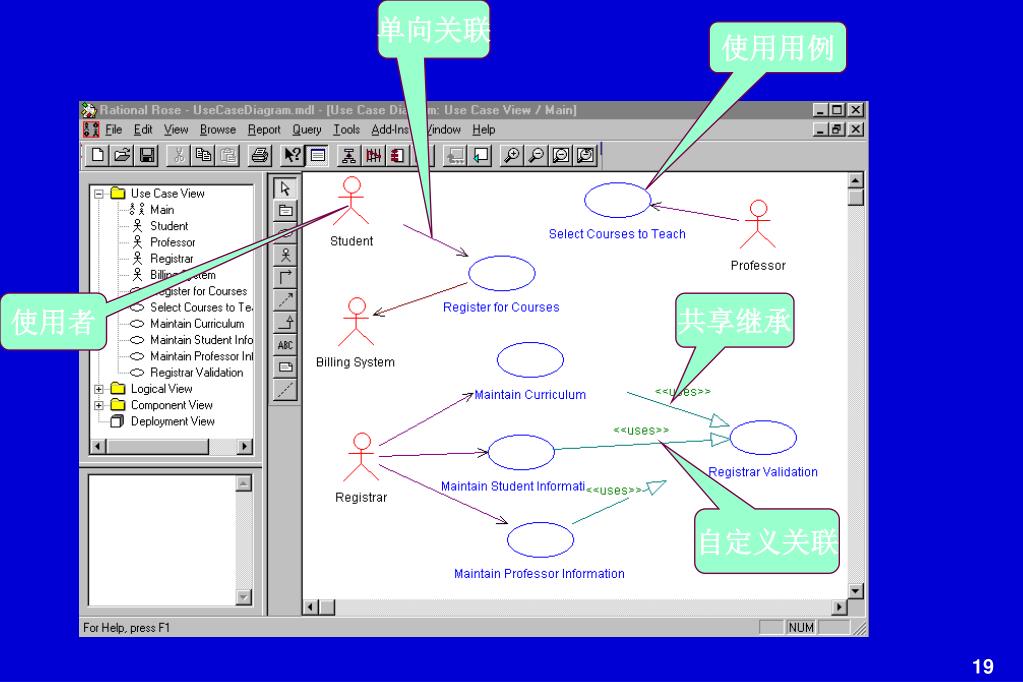This screenshot has width=1023, height=682.
Task: Collapse the Use Case View folder
Action: (99, 193)
